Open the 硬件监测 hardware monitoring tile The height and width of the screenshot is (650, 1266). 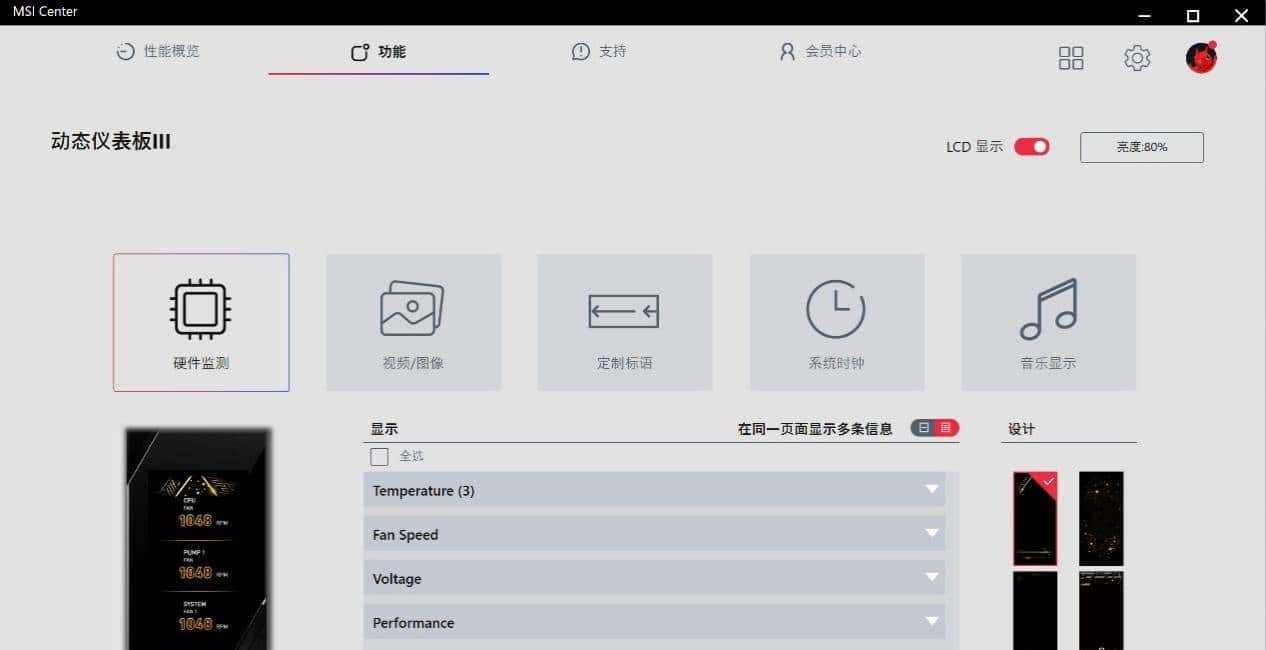[x=200, y=322]
